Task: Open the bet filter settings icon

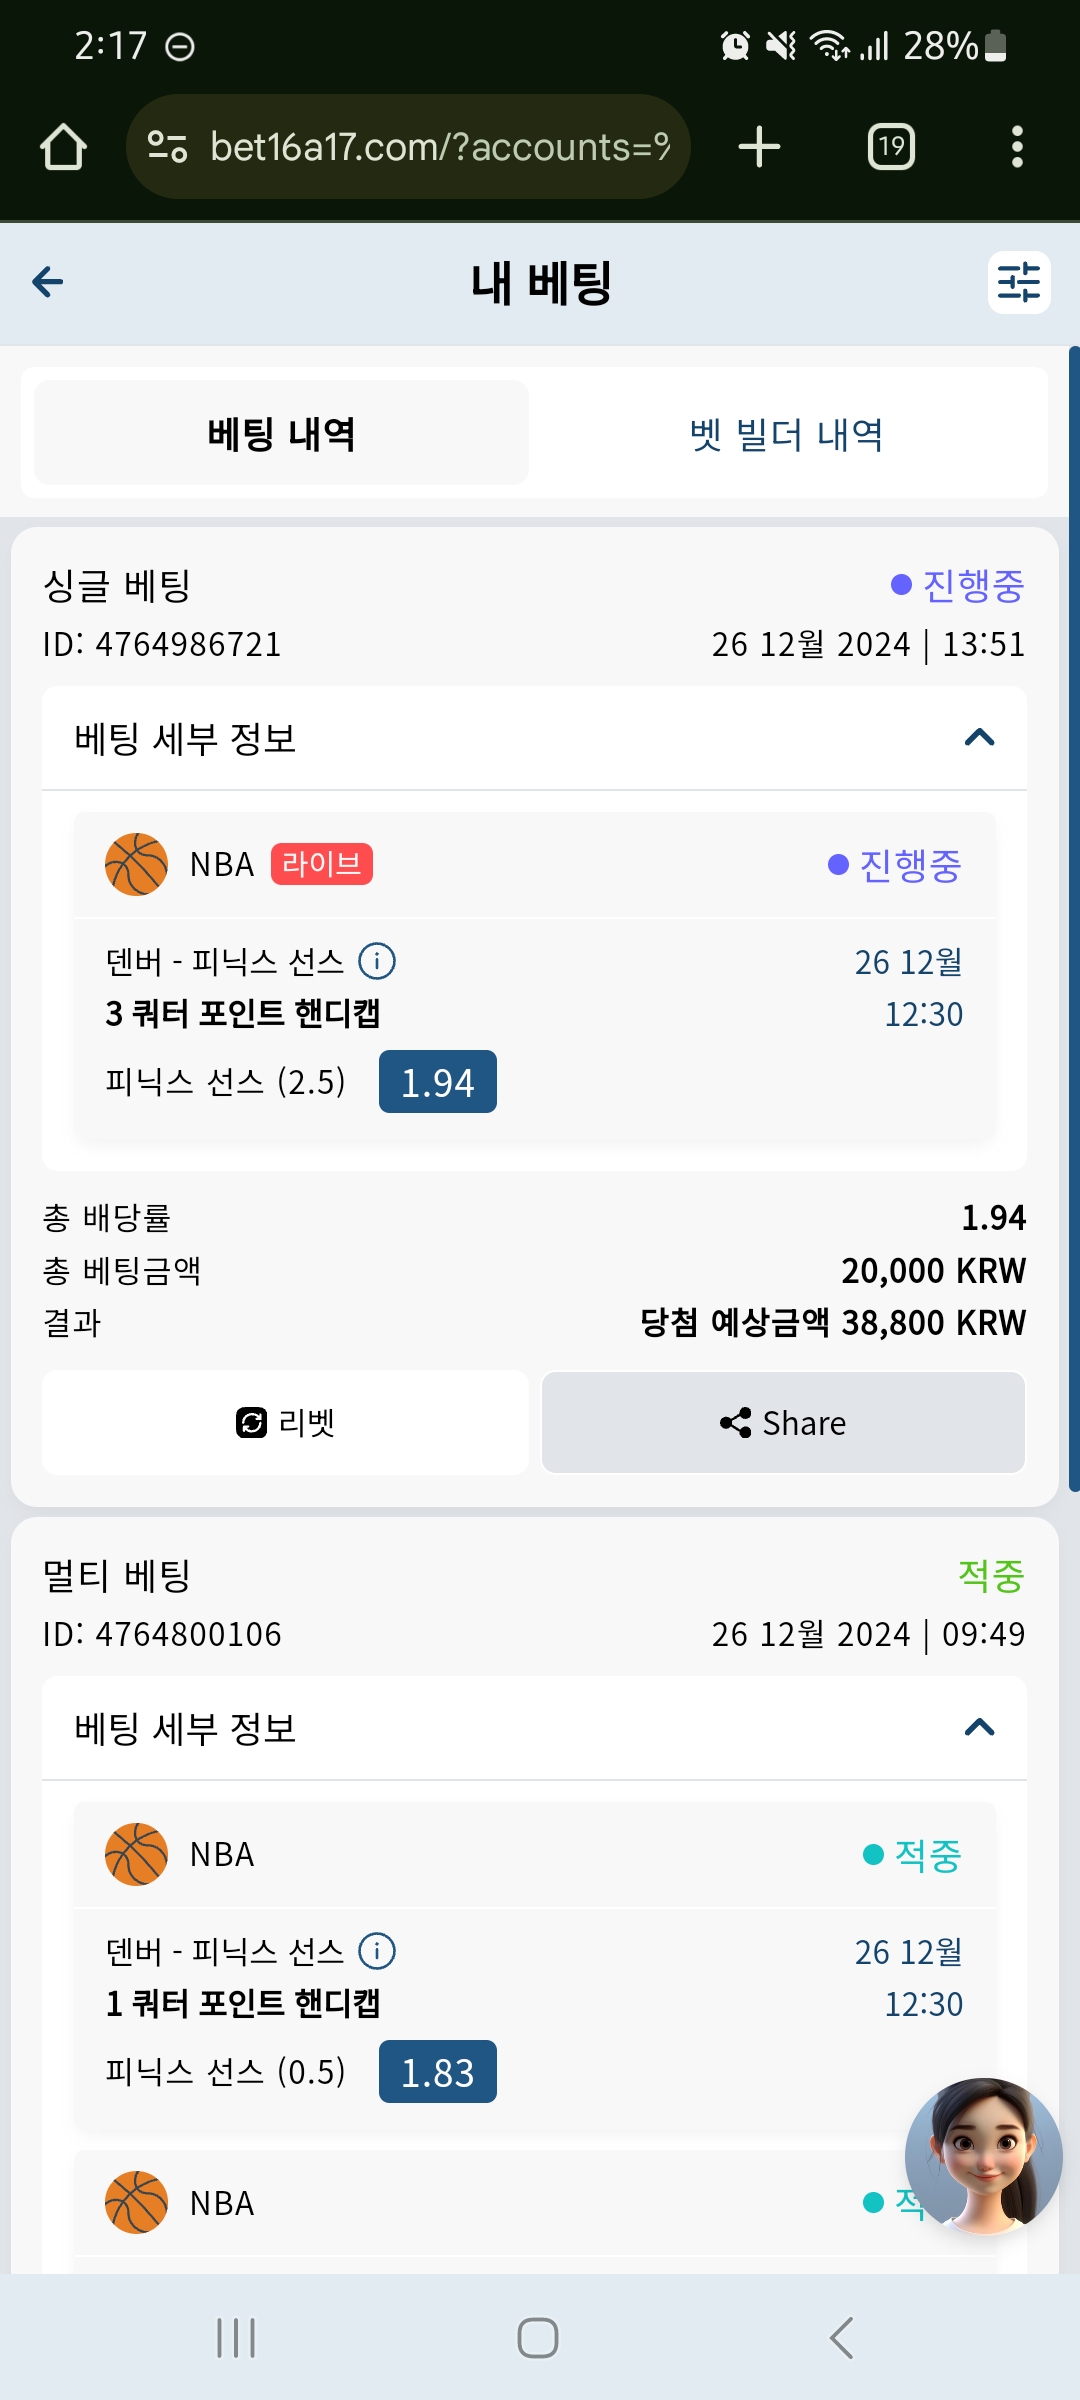Action: (1019, 282)
